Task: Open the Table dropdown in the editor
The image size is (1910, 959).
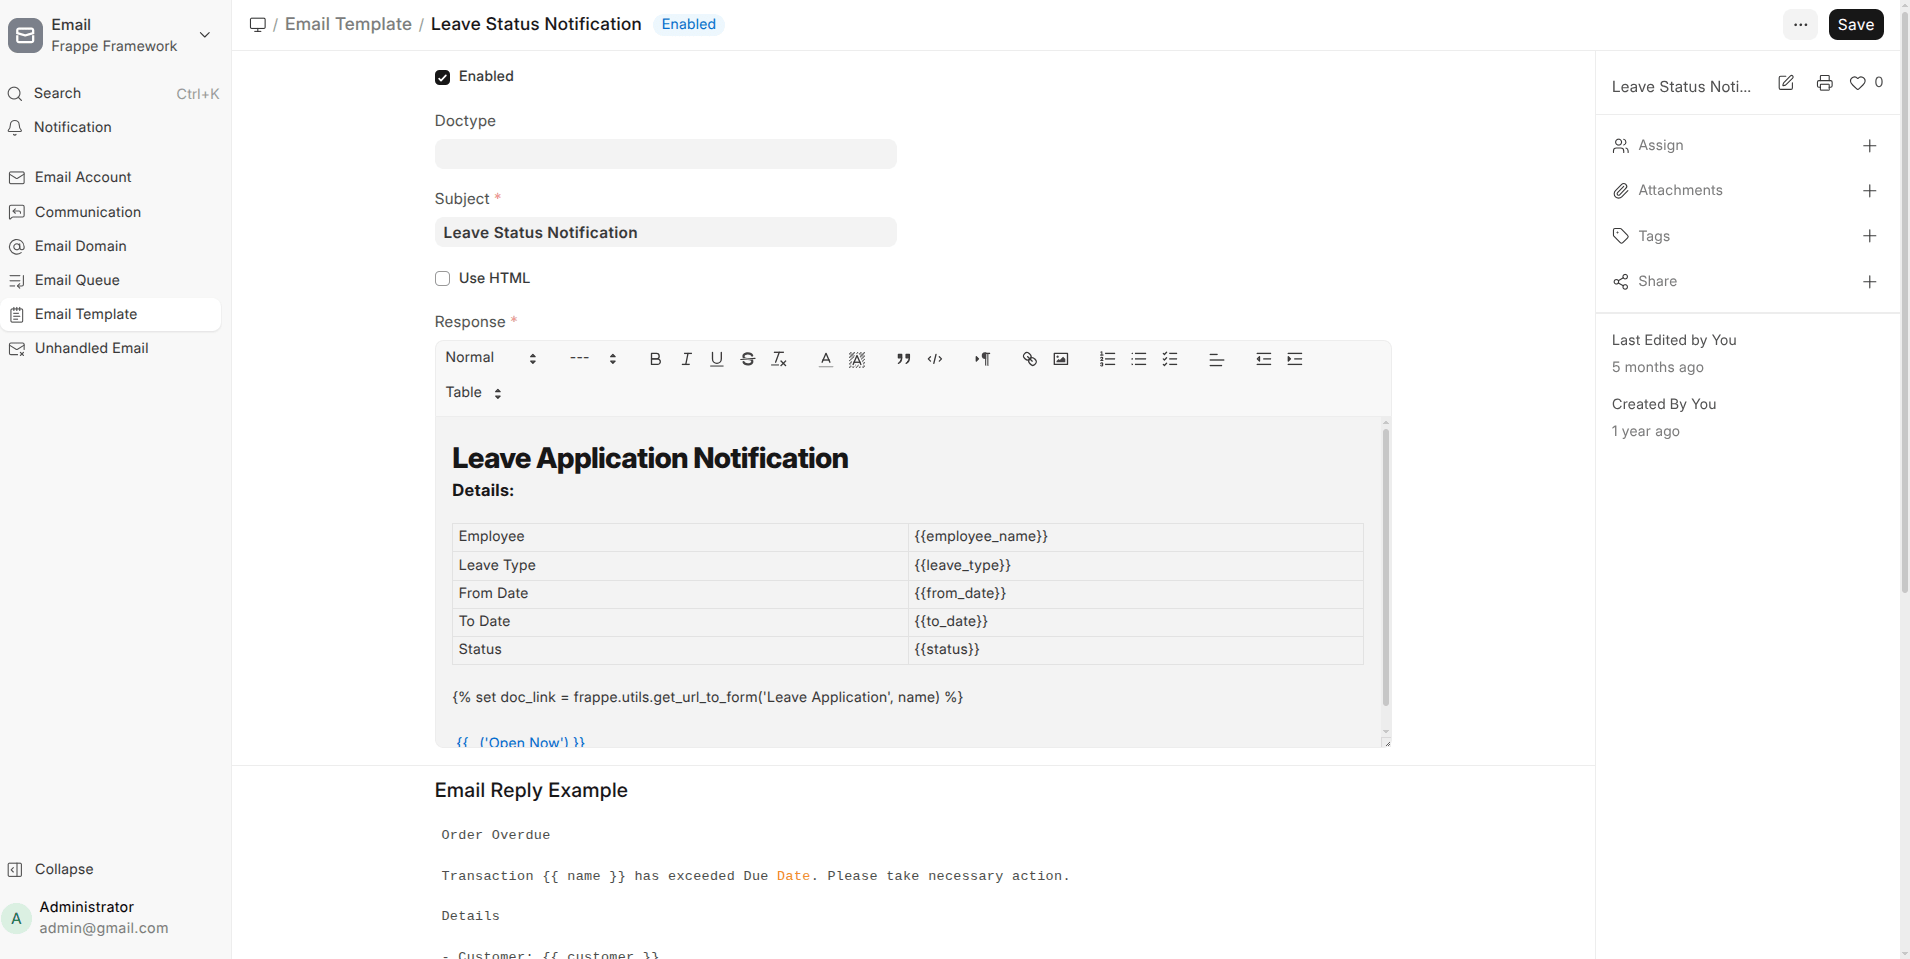Action: click(473, 393)
